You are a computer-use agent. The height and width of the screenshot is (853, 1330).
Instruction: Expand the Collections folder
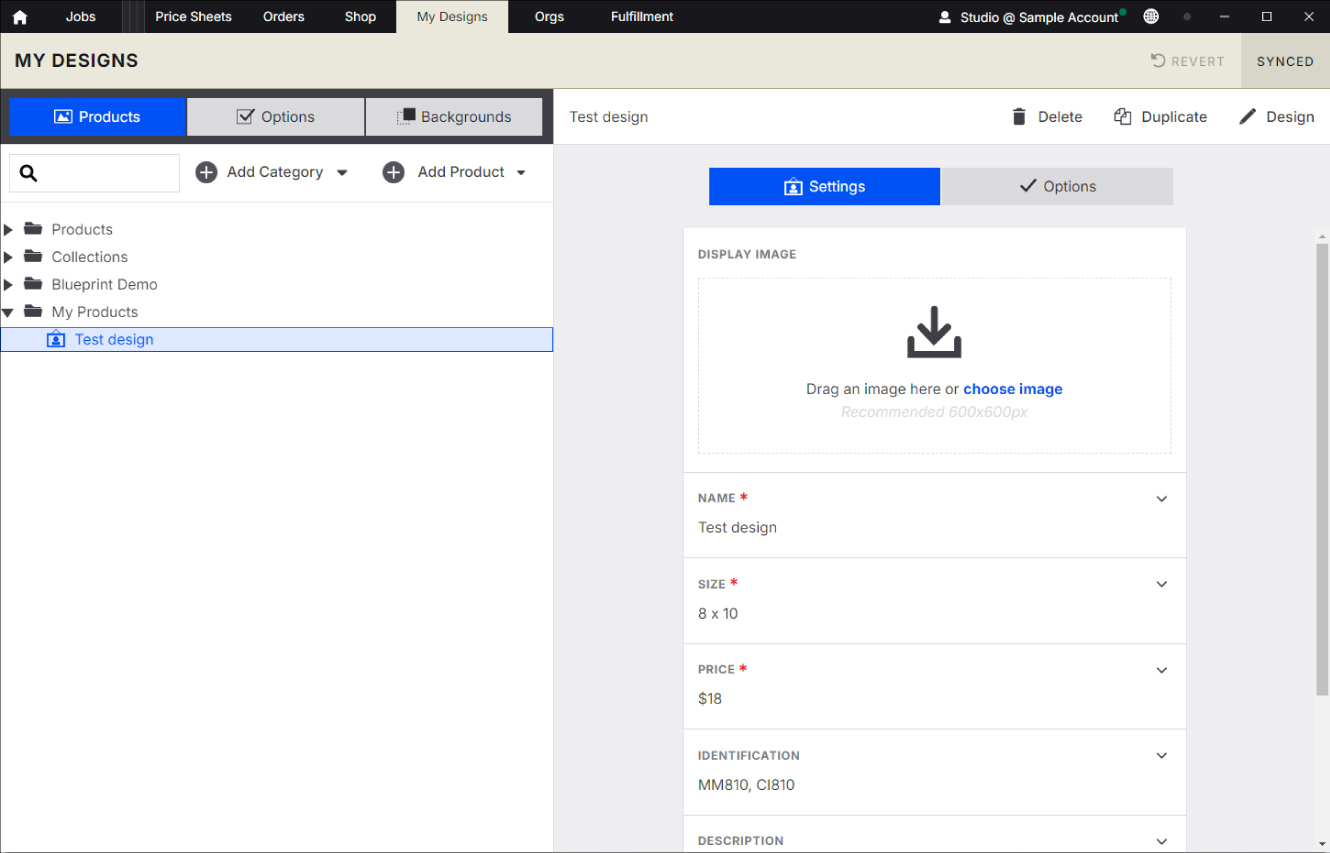(x=9, y=257)
